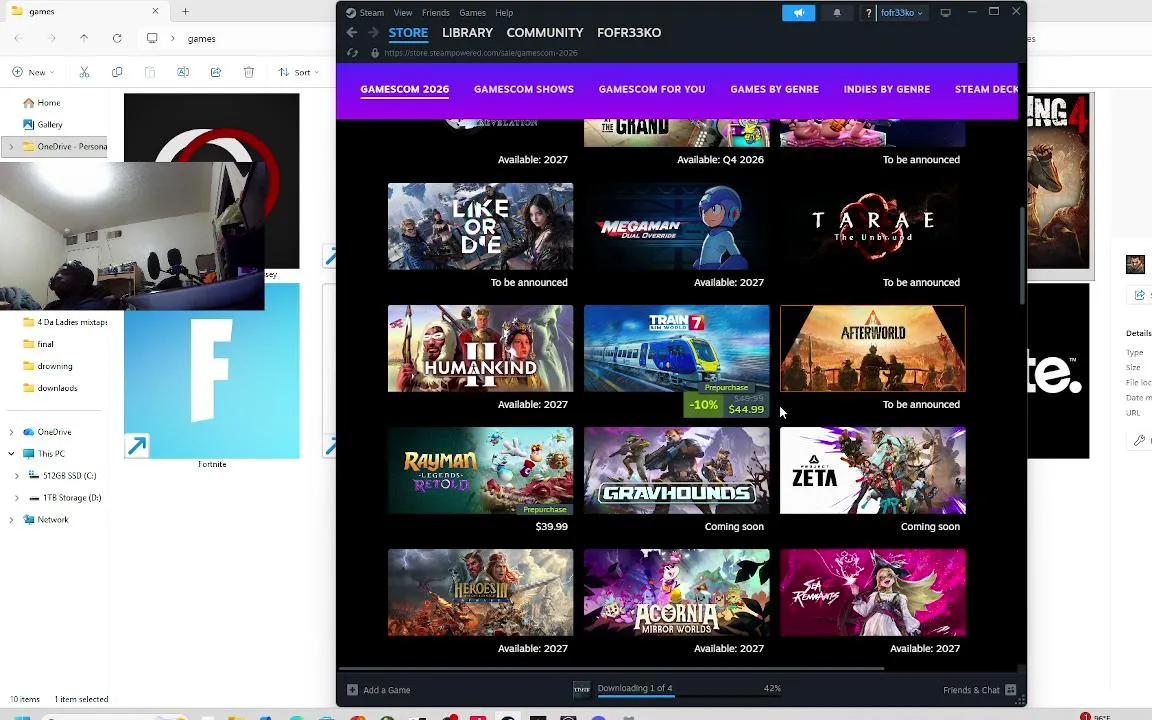Open the Games menu in Steam

click(472, 12)
